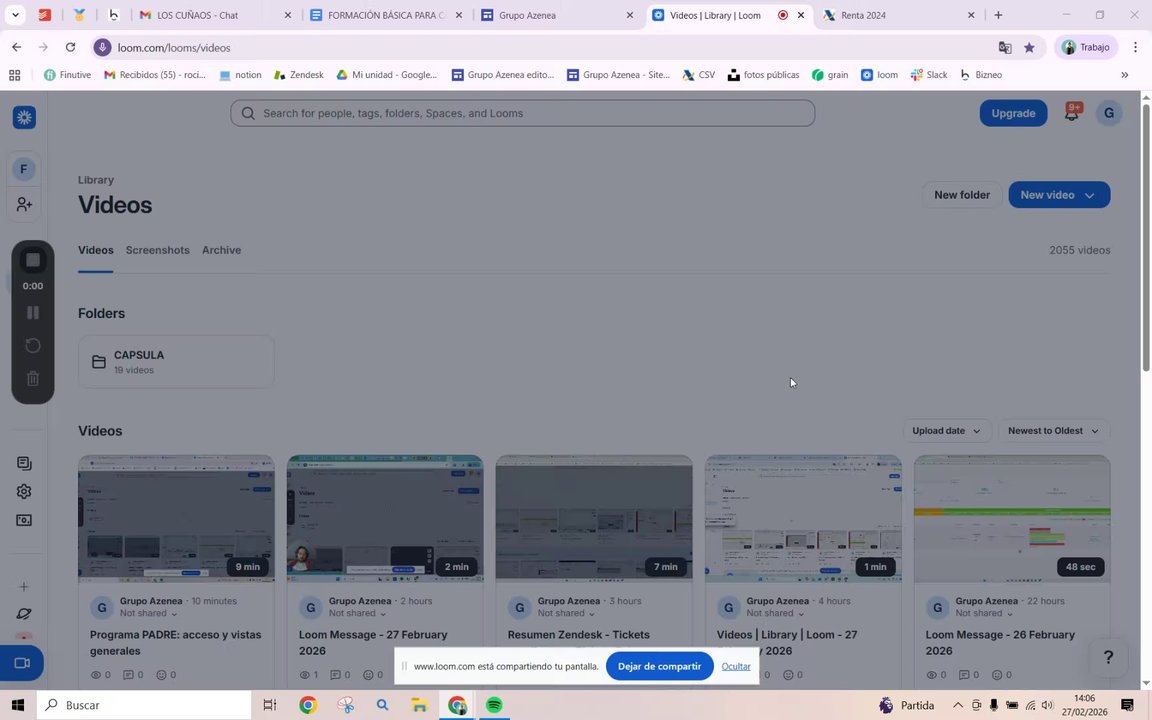Open the notifications bell

point(1072,113)
